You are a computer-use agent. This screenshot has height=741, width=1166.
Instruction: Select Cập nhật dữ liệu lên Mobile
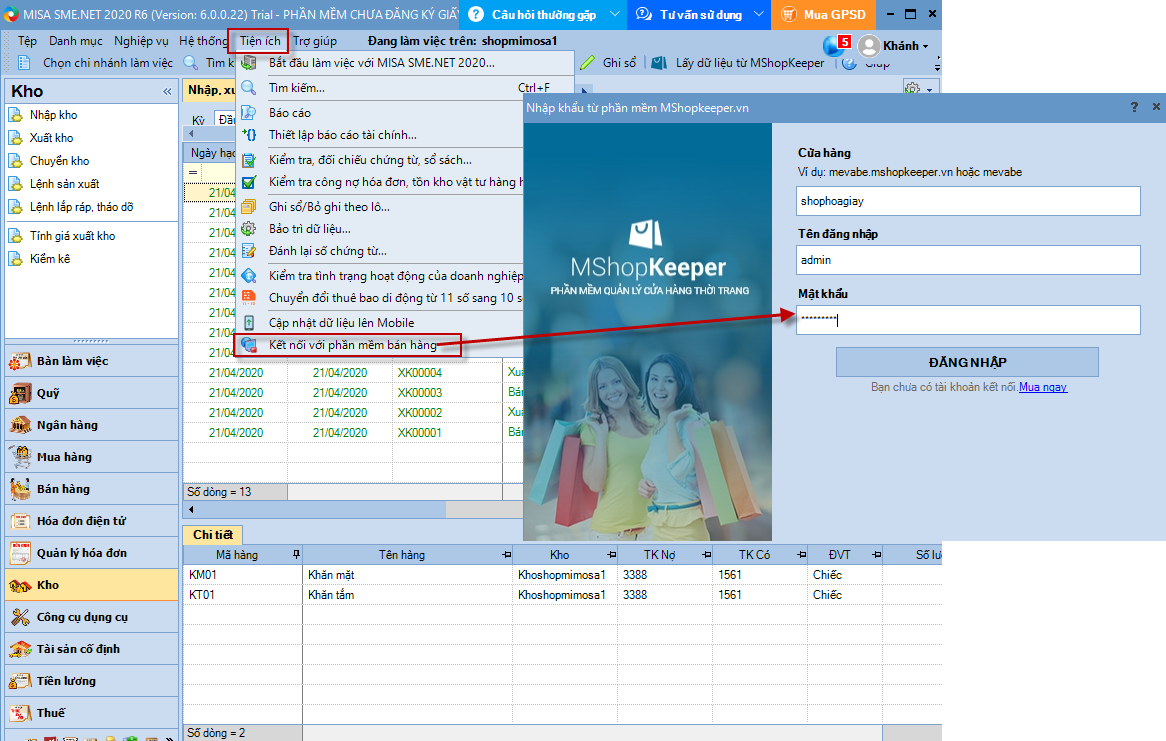tap(341, 323)
